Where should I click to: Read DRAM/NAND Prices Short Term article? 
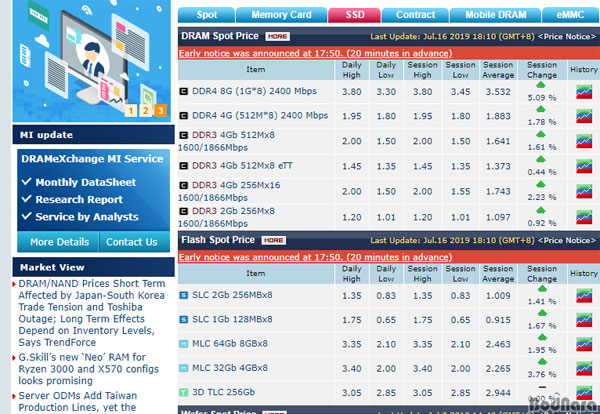(x=92, y=313)
